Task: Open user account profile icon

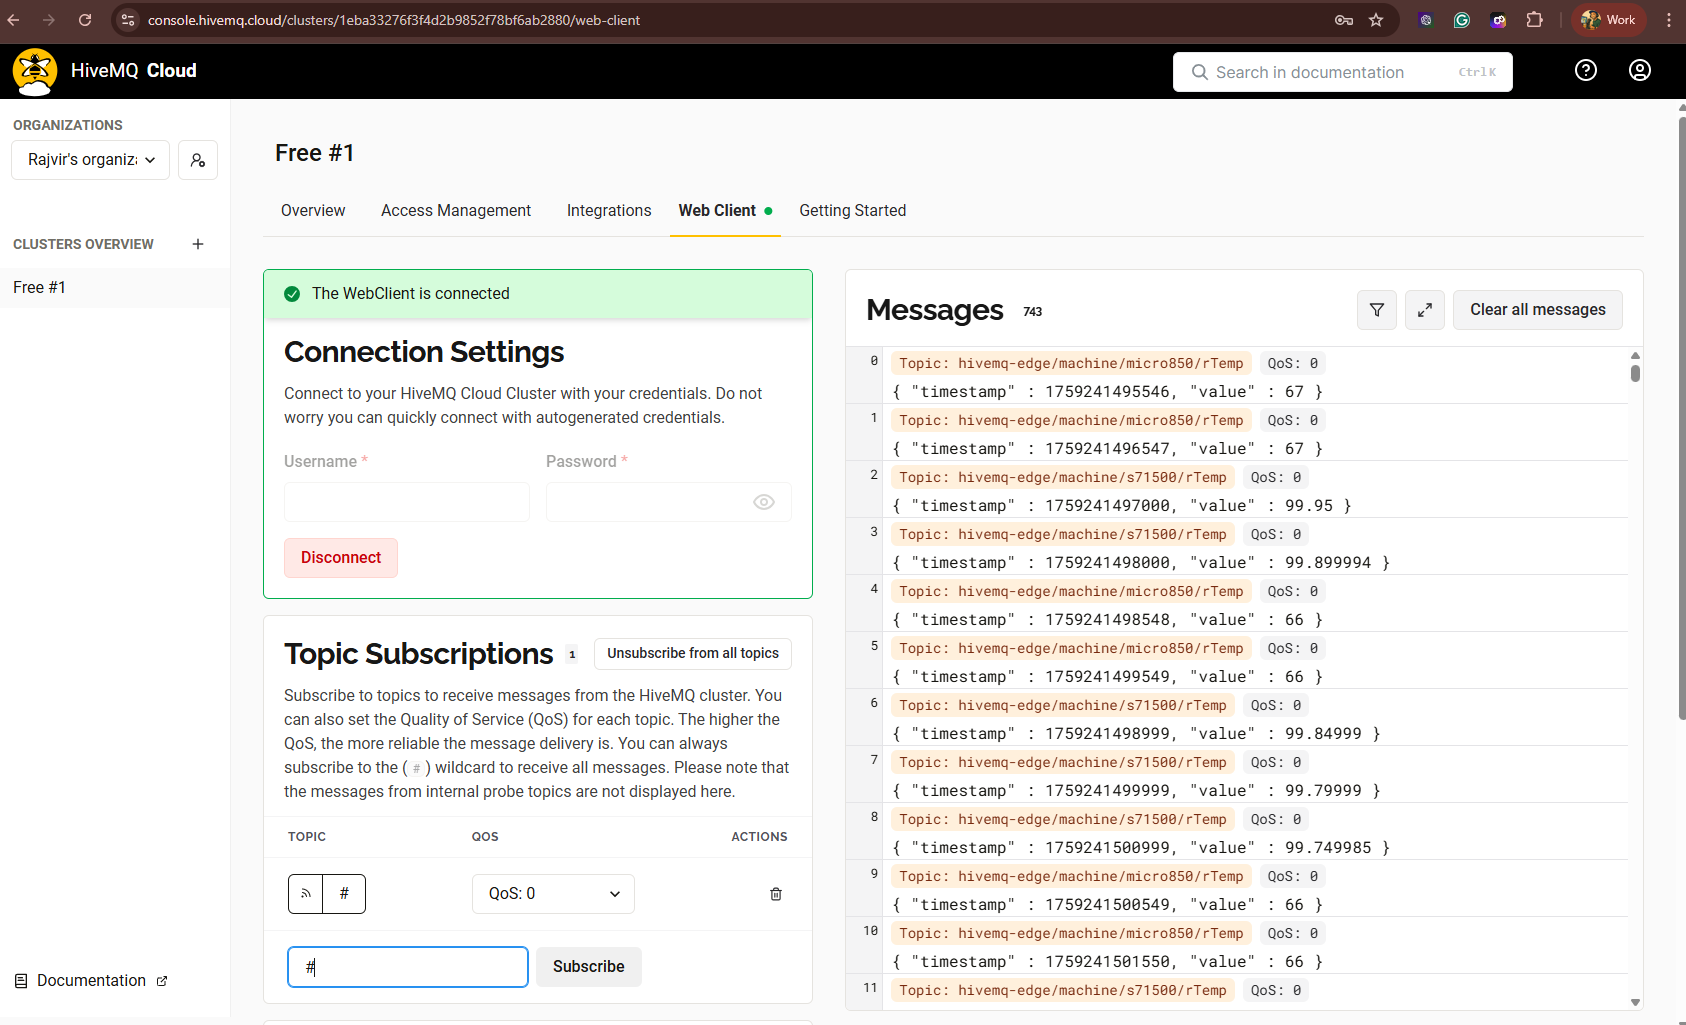Action: [x=1639, y=70]
